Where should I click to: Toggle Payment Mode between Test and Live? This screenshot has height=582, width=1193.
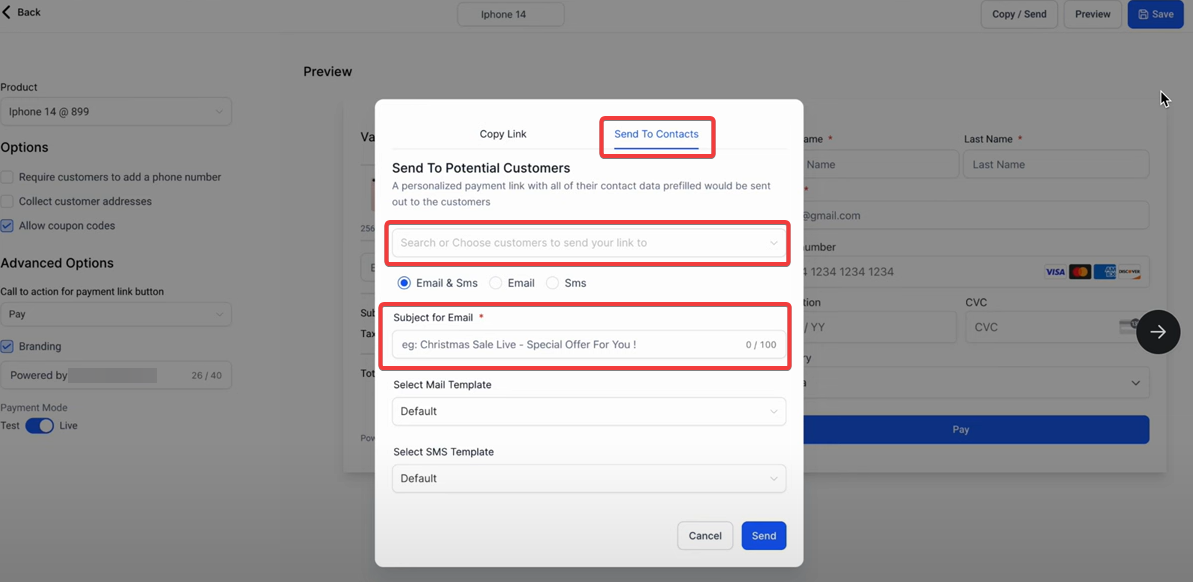(40, 426)
